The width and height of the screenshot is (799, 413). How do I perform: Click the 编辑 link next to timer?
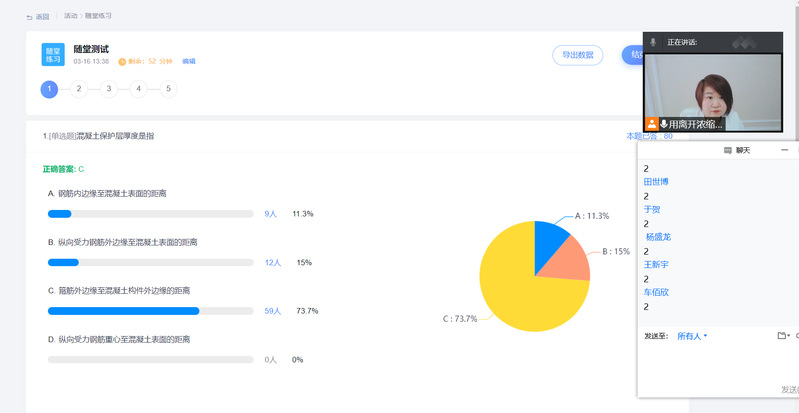[x=189, y=62]
